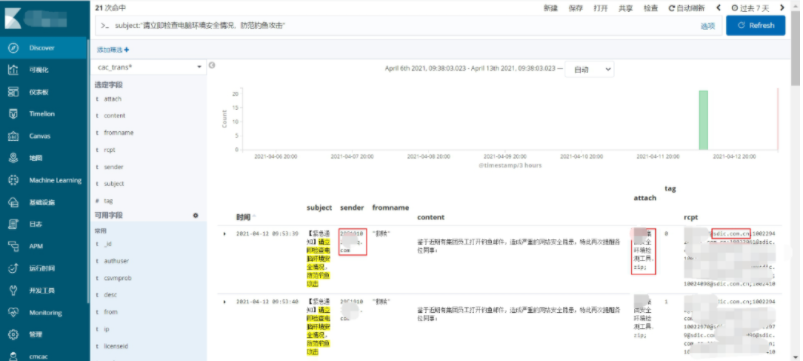Open the cac_trans* index pattern dropdown

[x=149, y=67]
